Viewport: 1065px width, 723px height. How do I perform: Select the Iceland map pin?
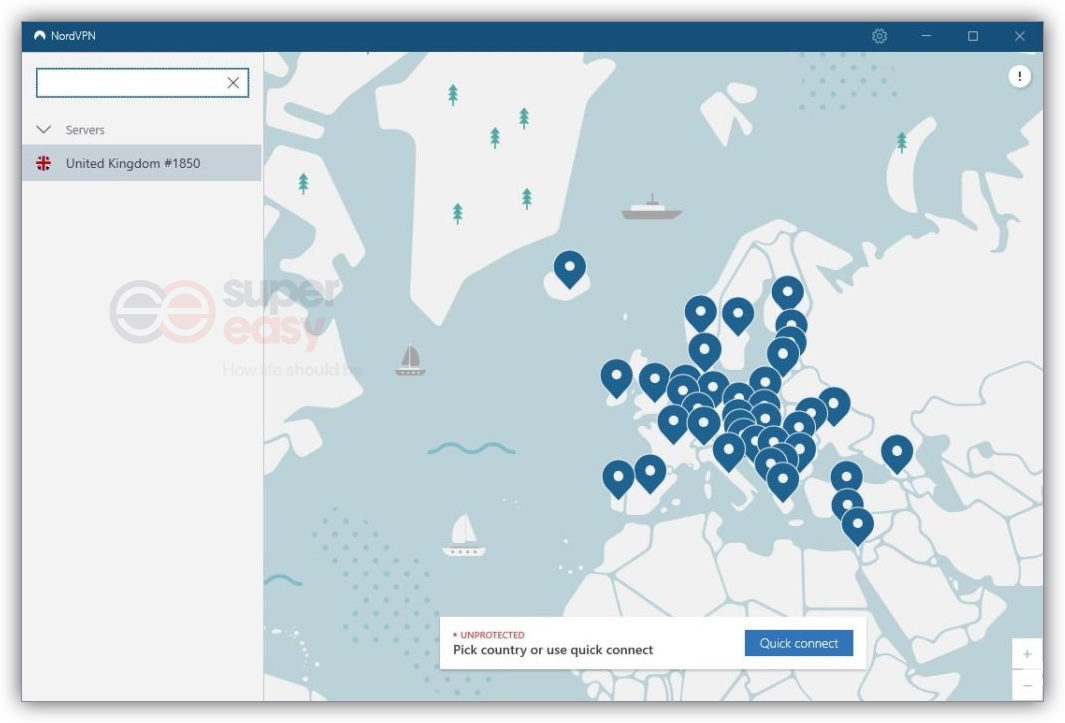[570, 269]
